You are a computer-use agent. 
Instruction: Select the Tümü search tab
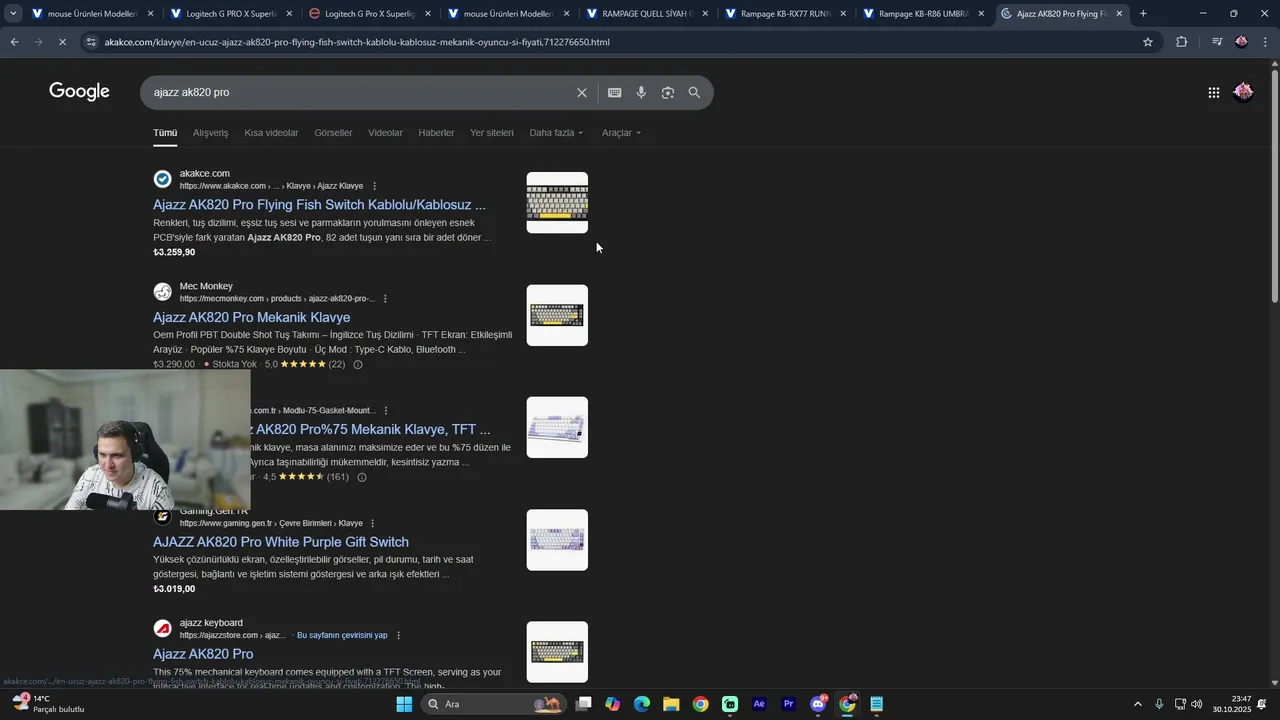165,133
